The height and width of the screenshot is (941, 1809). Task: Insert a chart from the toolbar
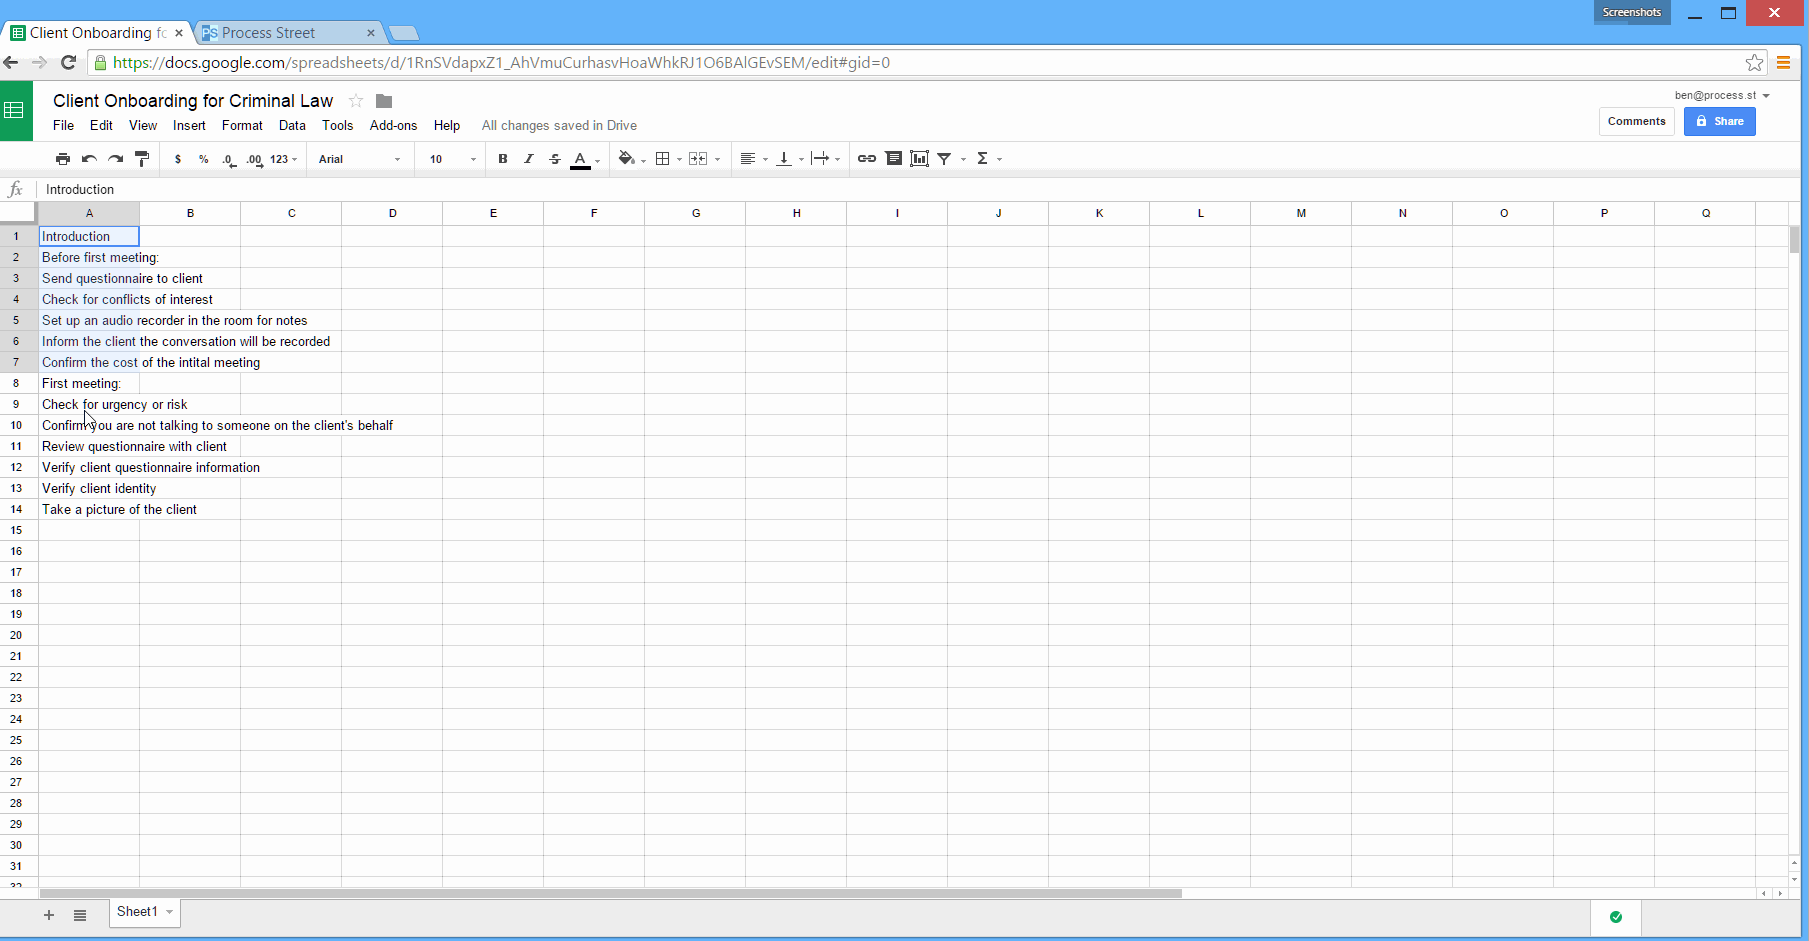point(919,159)
